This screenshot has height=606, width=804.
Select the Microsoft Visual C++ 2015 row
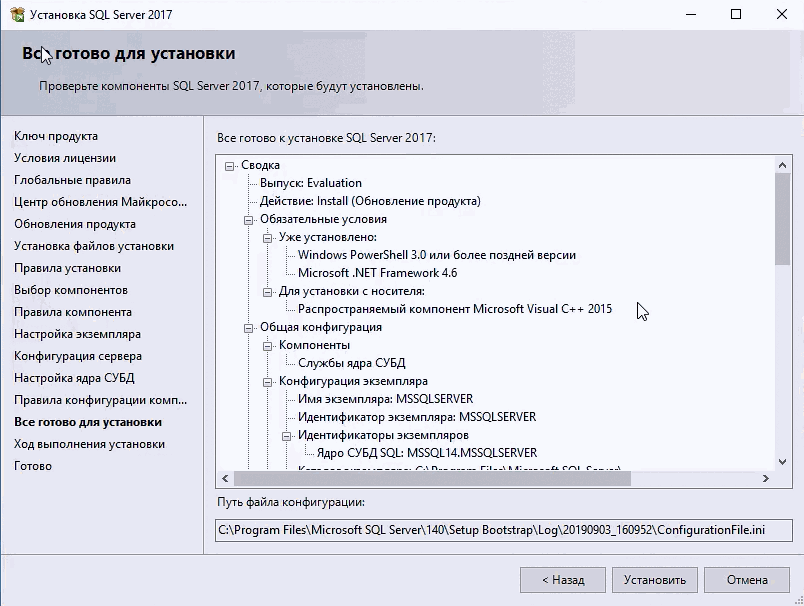point(455,309)
